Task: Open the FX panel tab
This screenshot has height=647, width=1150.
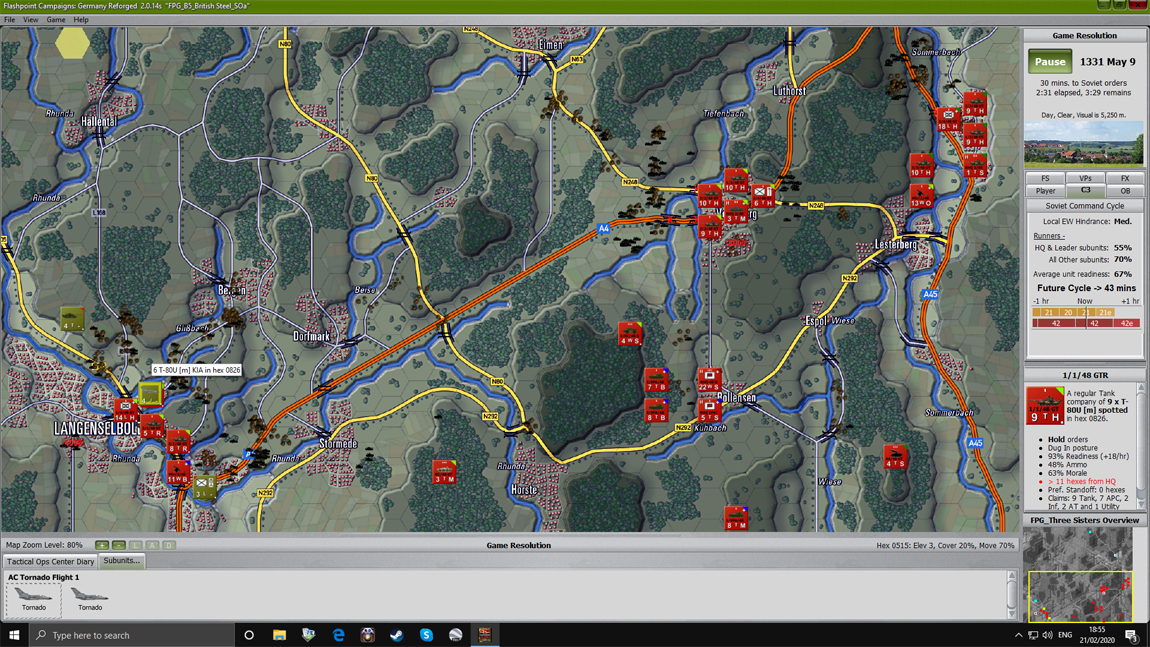Action: (1124, 178)
